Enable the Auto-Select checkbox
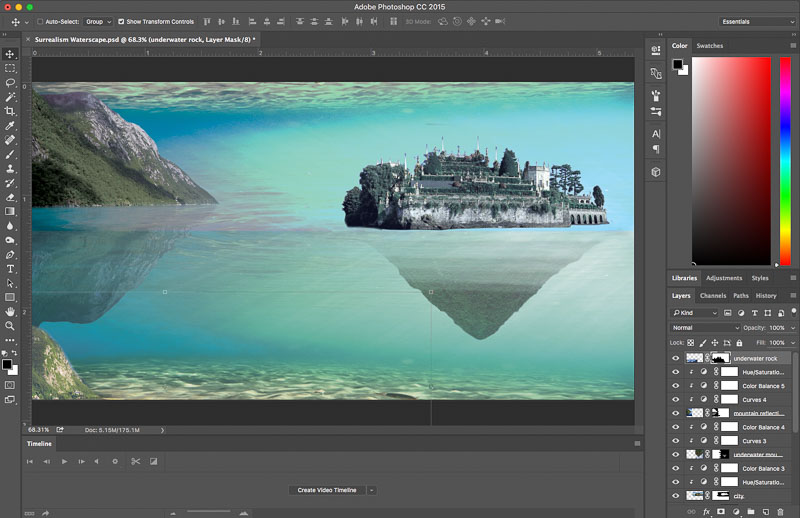800x518 pixels. (40, 22)
